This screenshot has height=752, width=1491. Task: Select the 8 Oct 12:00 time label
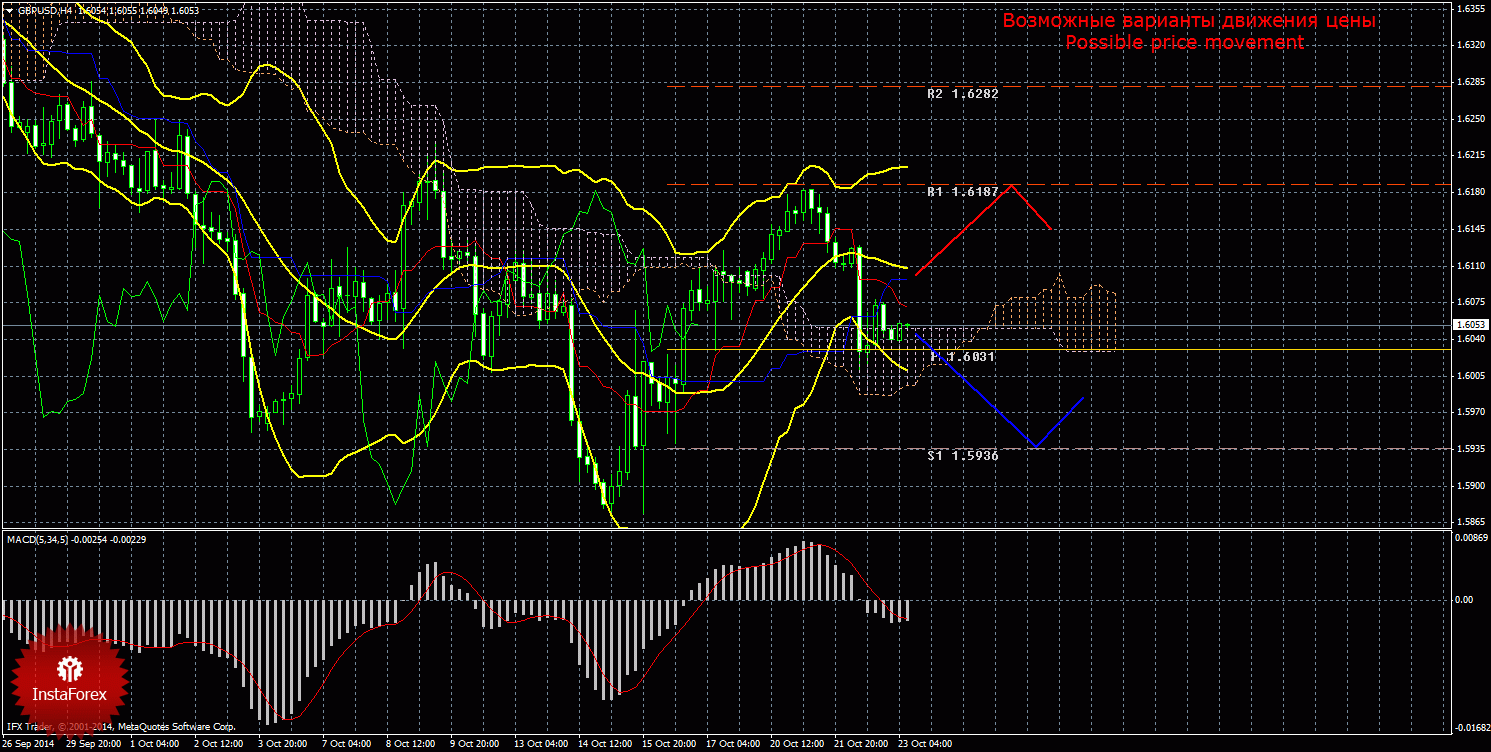pyautogui.click(x=410, y=744)
